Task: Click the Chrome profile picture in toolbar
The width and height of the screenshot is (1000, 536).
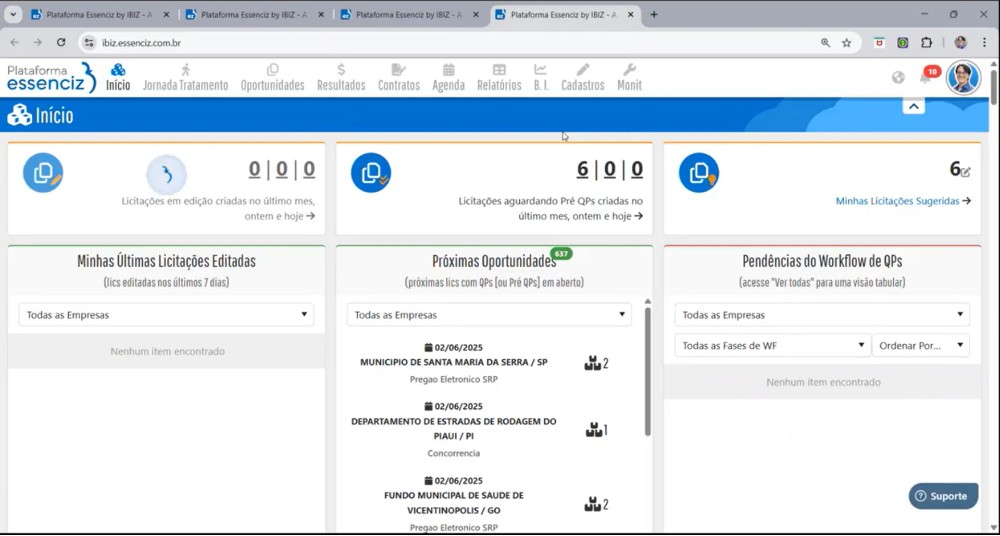Action: (x=960, y=43)
